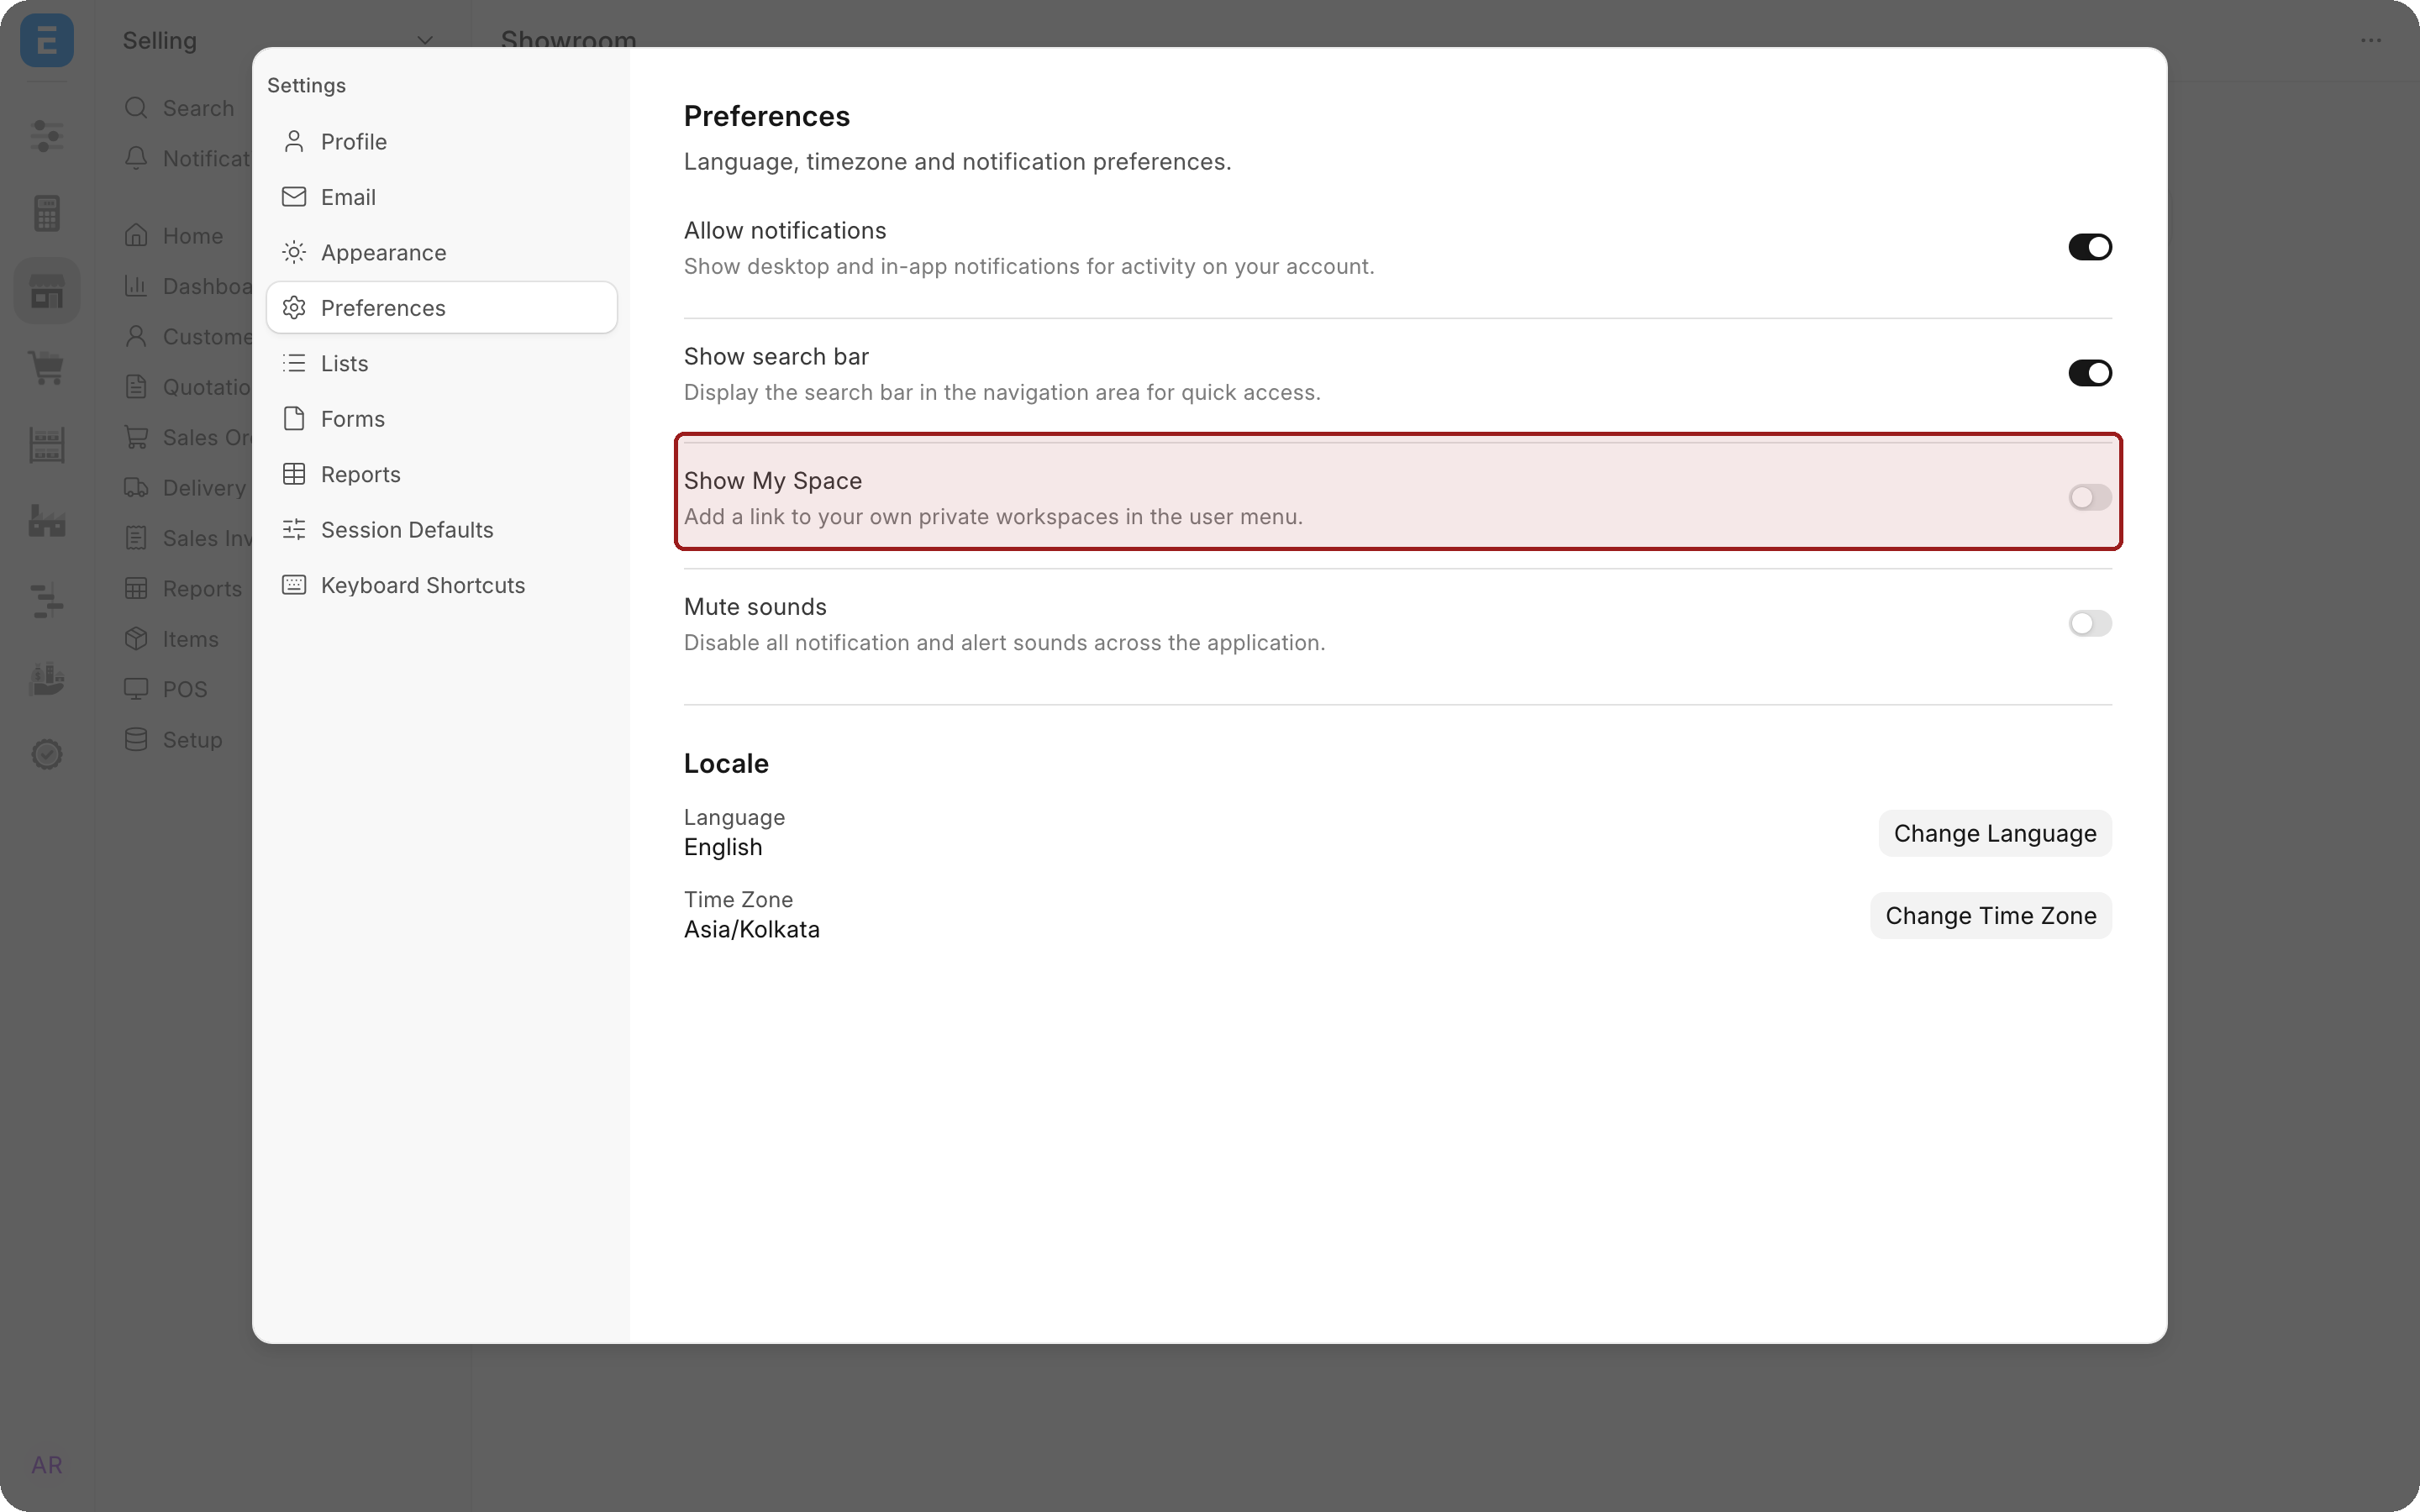Disable the Show search bar switch
2420x1512 pixels.
(2089, 373)
